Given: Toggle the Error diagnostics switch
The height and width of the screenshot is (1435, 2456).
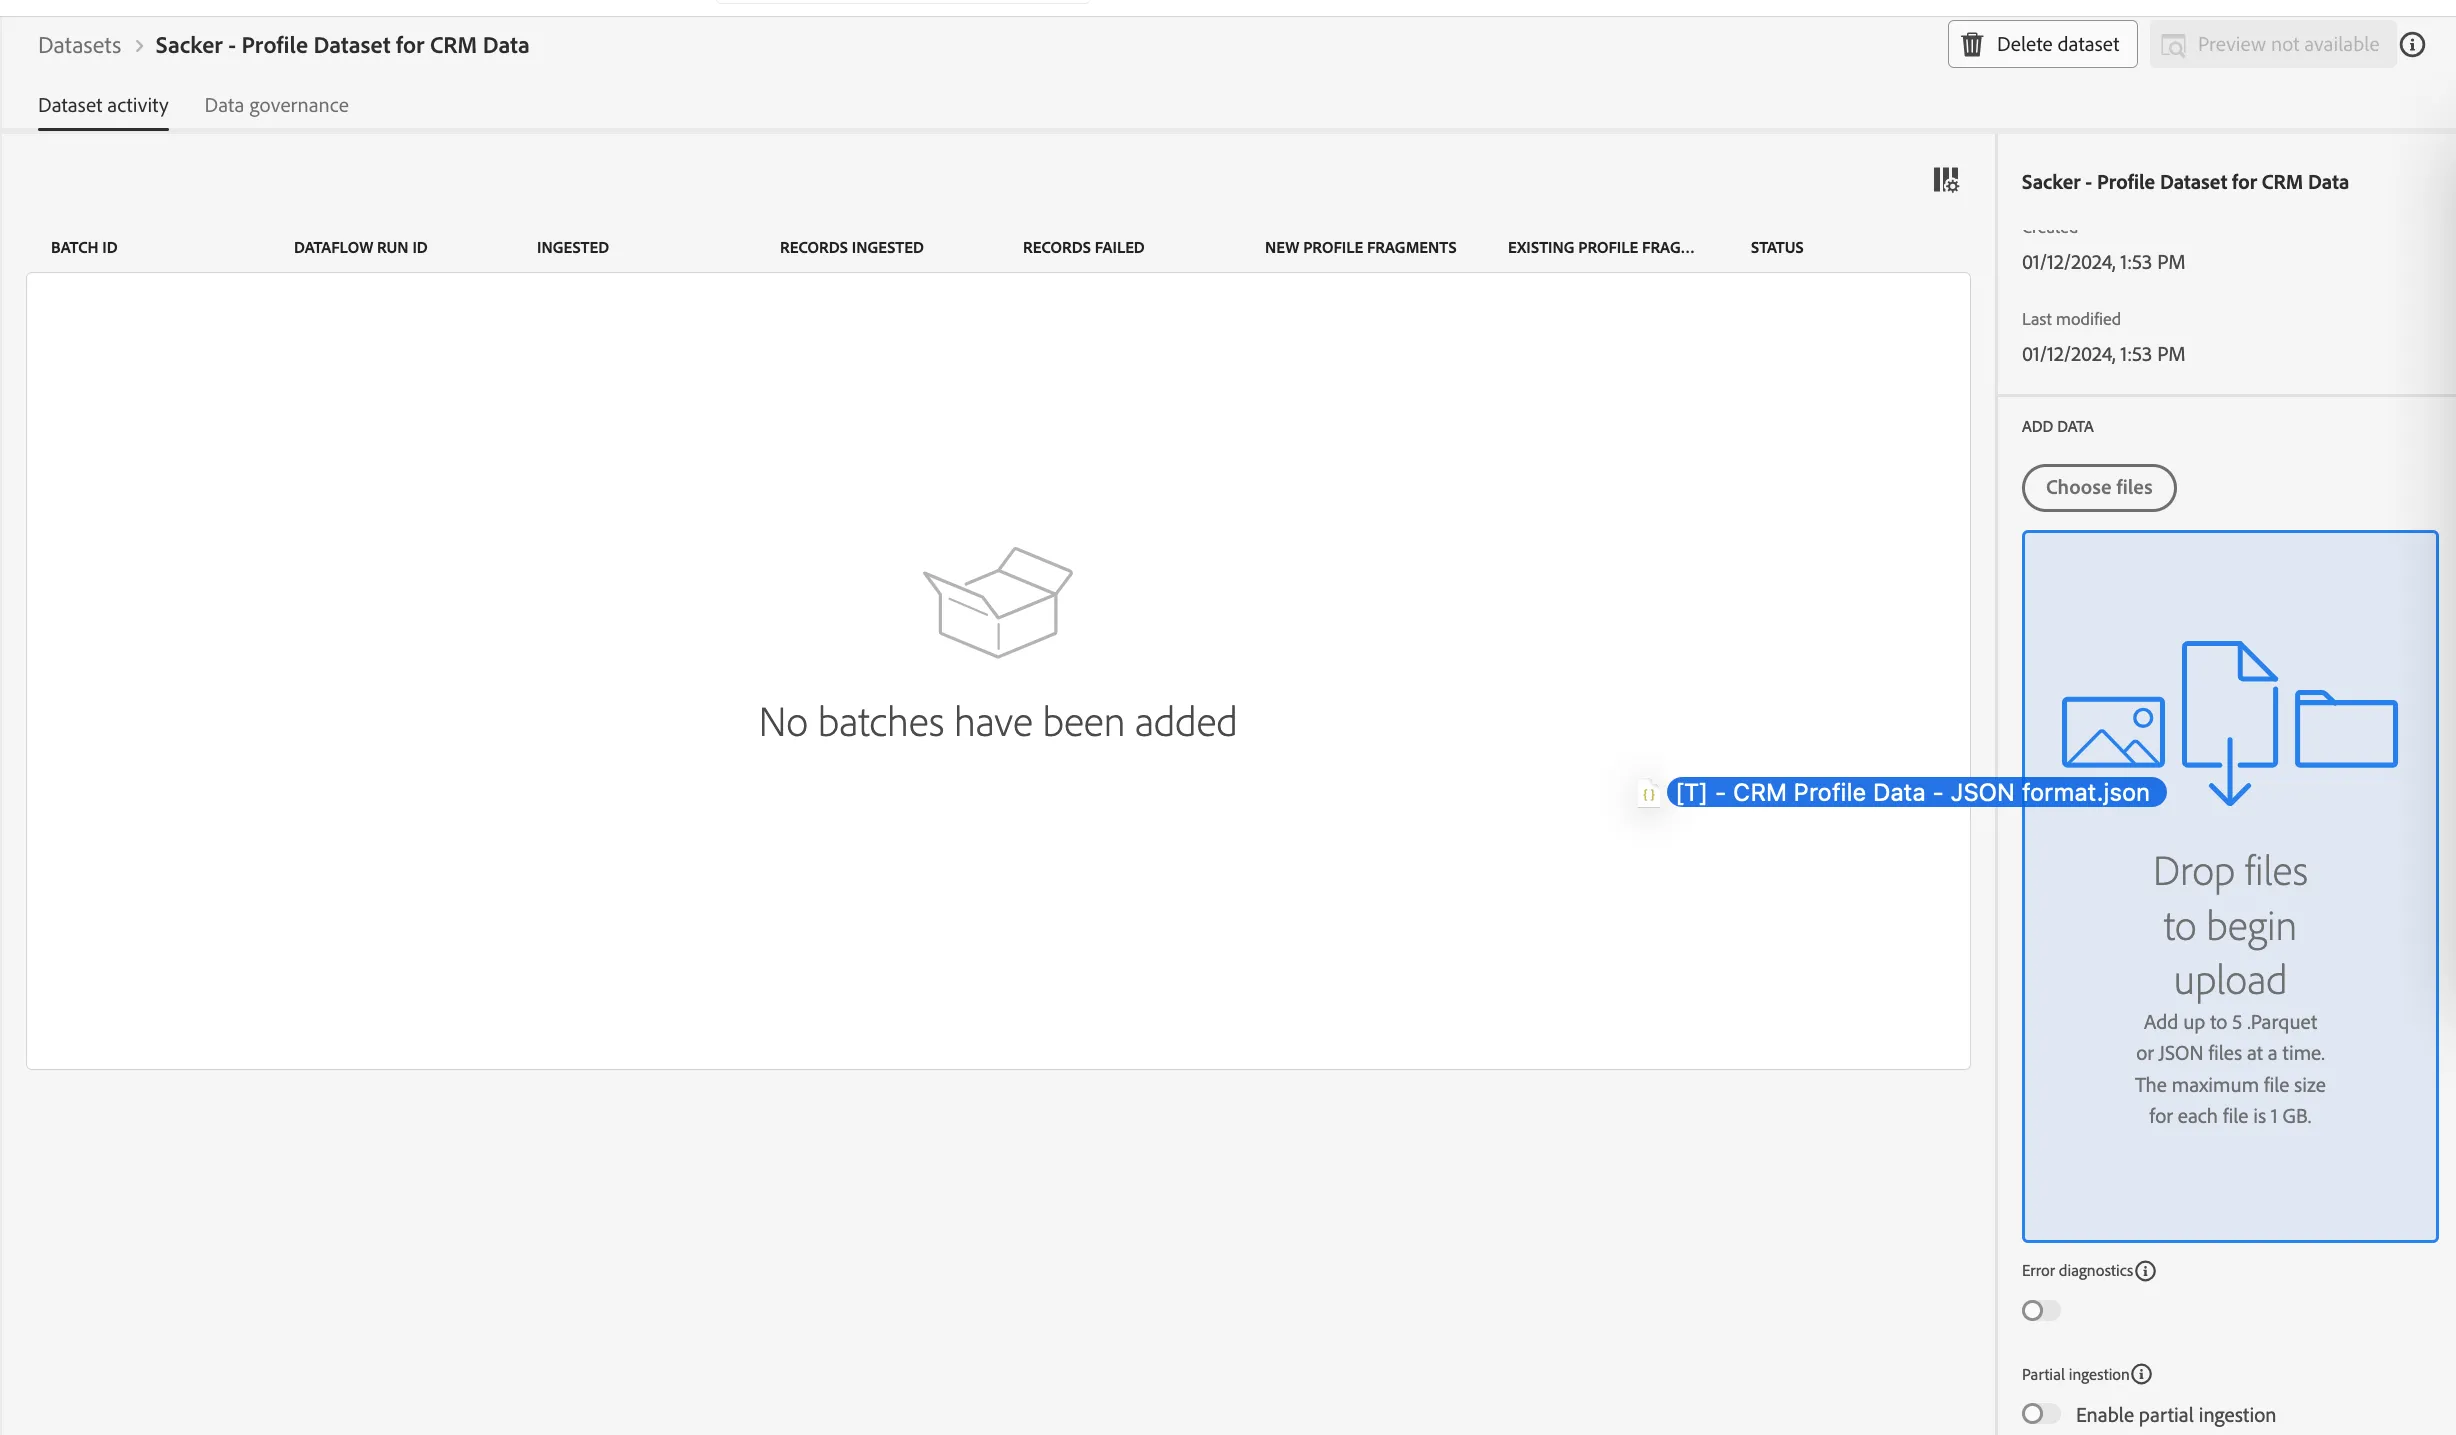Looking at the screenshot, I should (2041, 1310).
